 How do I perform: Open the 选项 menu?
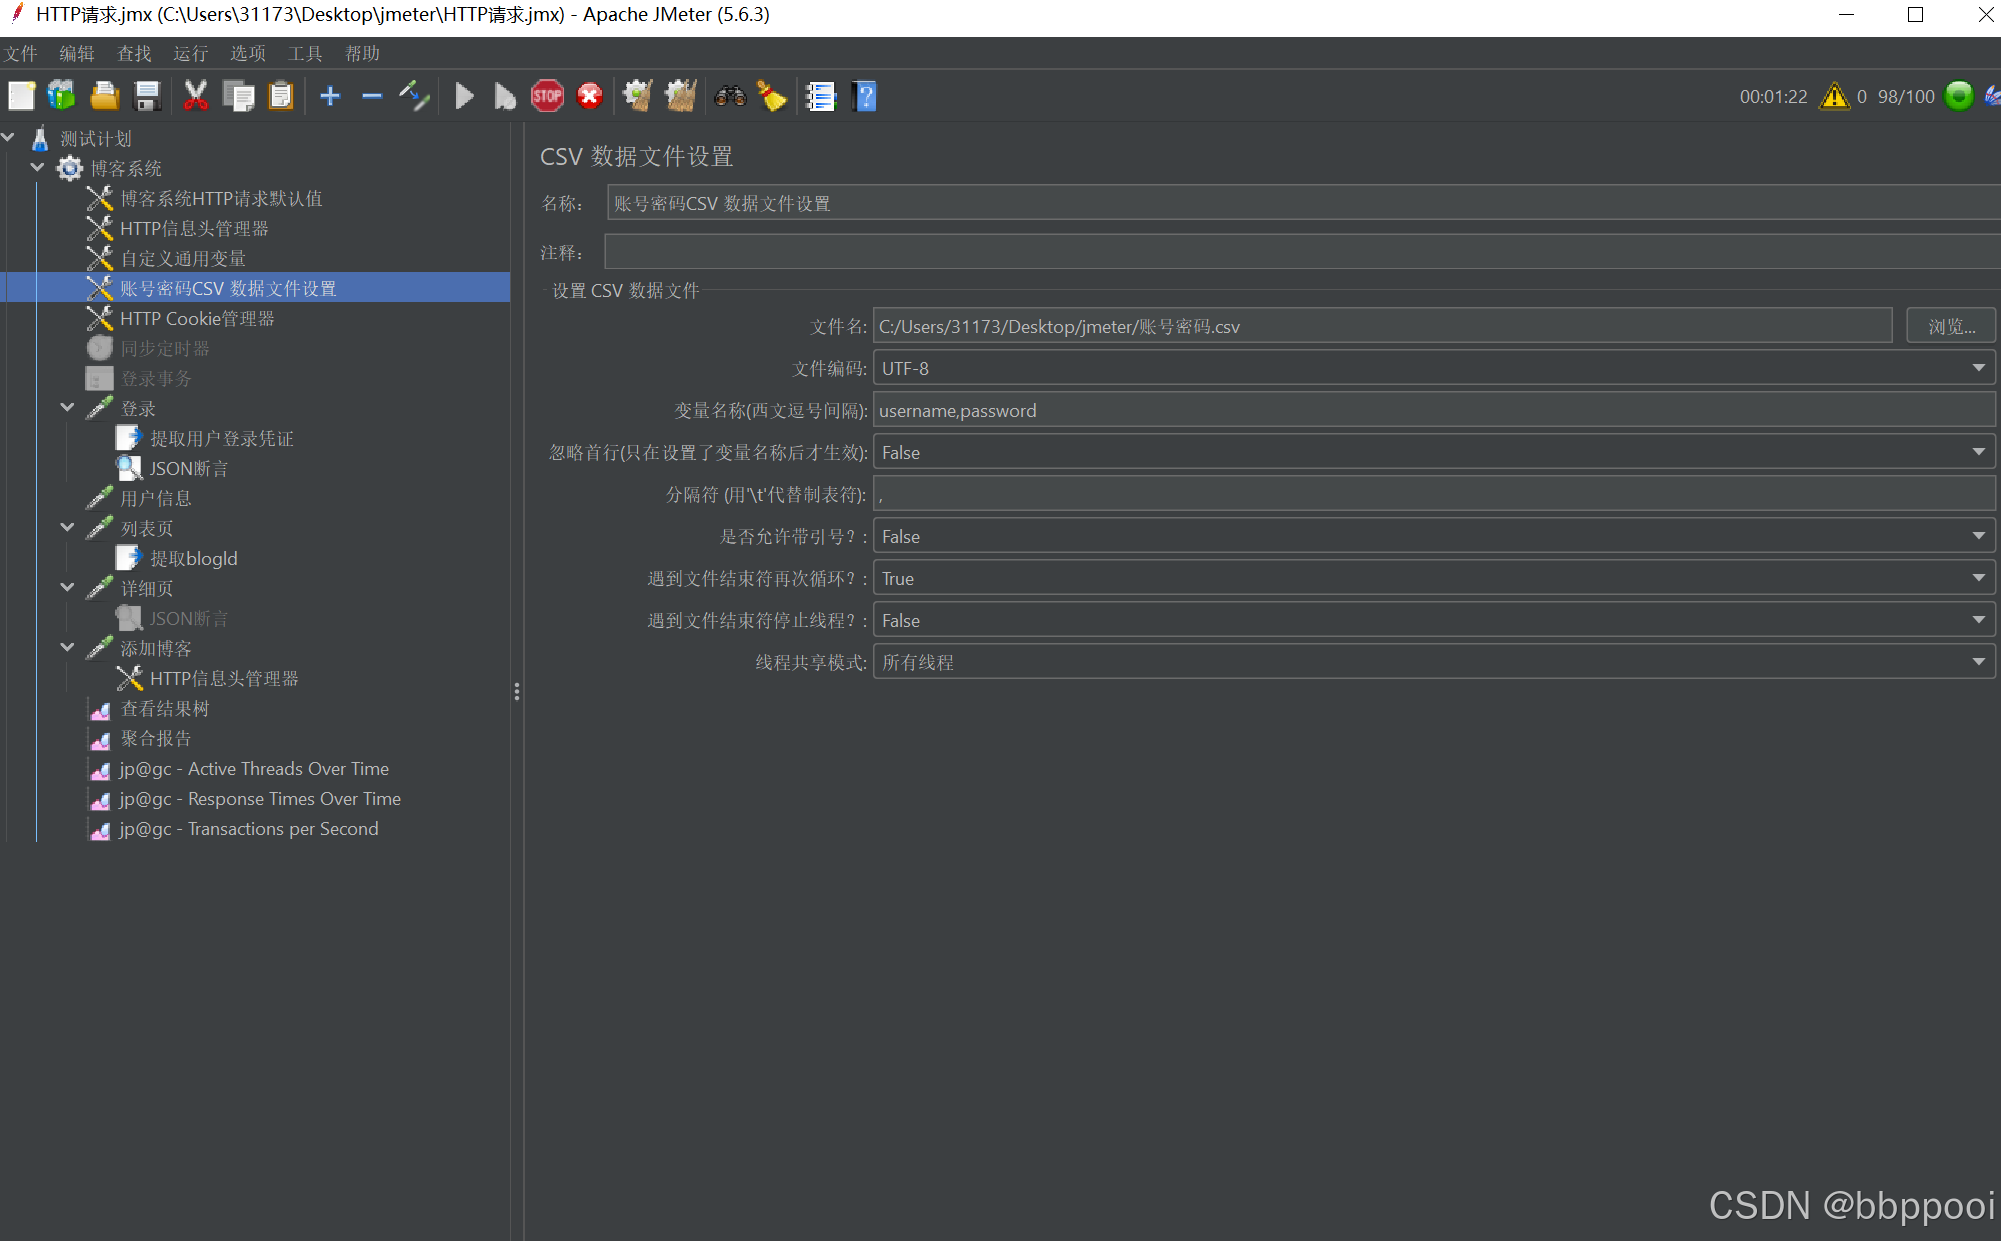click(248, 53)
